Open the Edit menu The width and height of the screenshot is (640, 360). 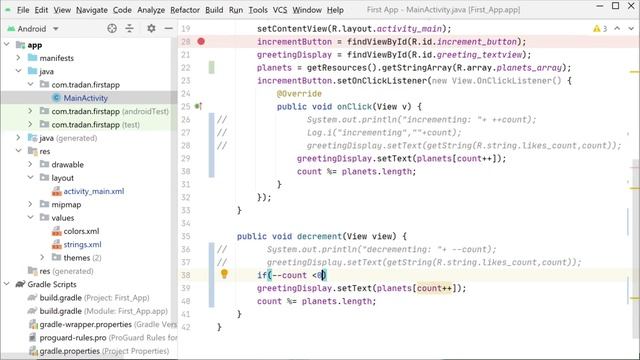click(x=41, y=10)
